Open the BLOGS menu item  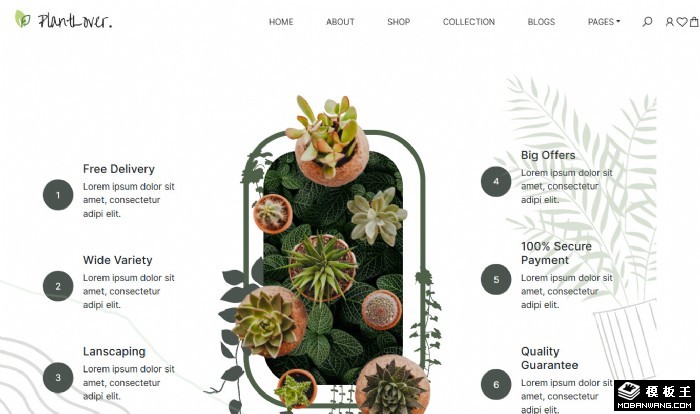541,21
